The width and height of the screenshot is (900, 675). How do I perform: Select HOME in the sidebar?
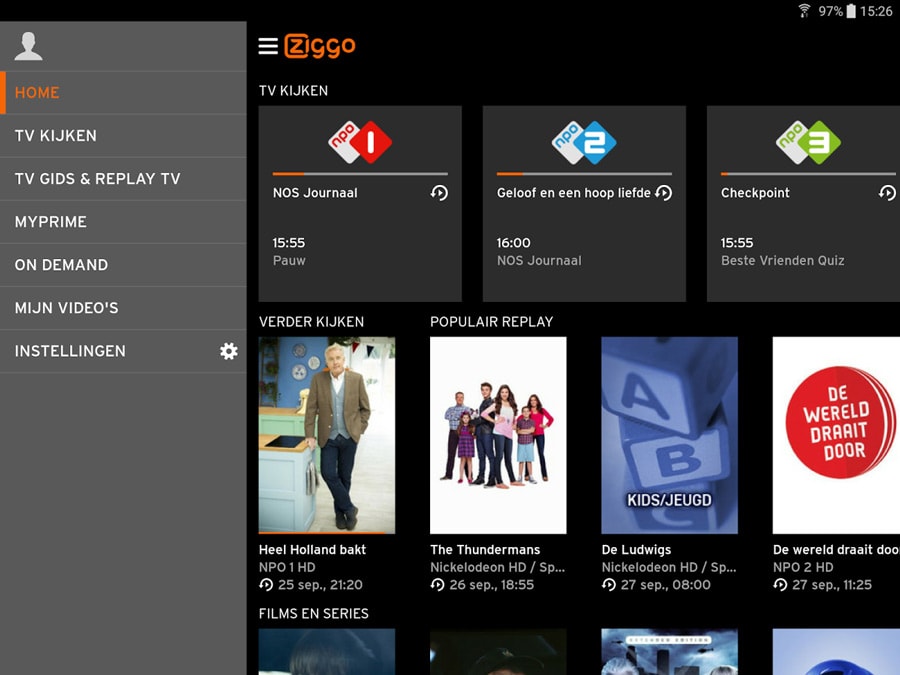tap(123, 92)
